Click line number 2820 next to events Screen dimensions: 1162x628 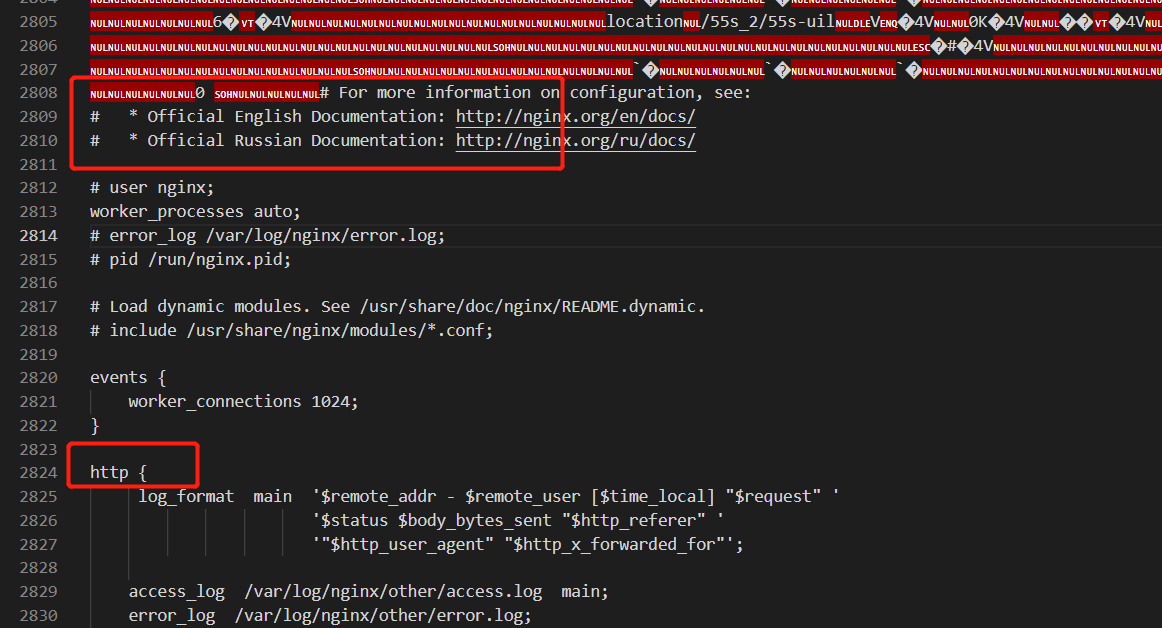(38, 378)
